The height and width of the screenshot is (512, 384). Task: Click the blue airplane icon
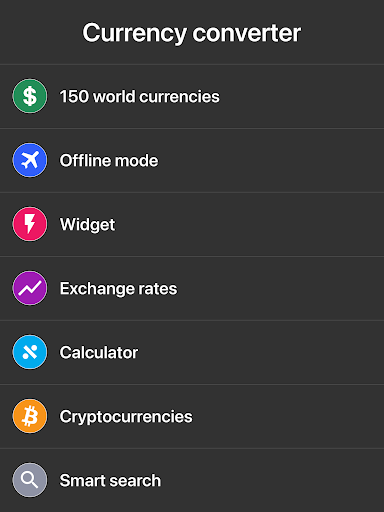tap(30, 160)
